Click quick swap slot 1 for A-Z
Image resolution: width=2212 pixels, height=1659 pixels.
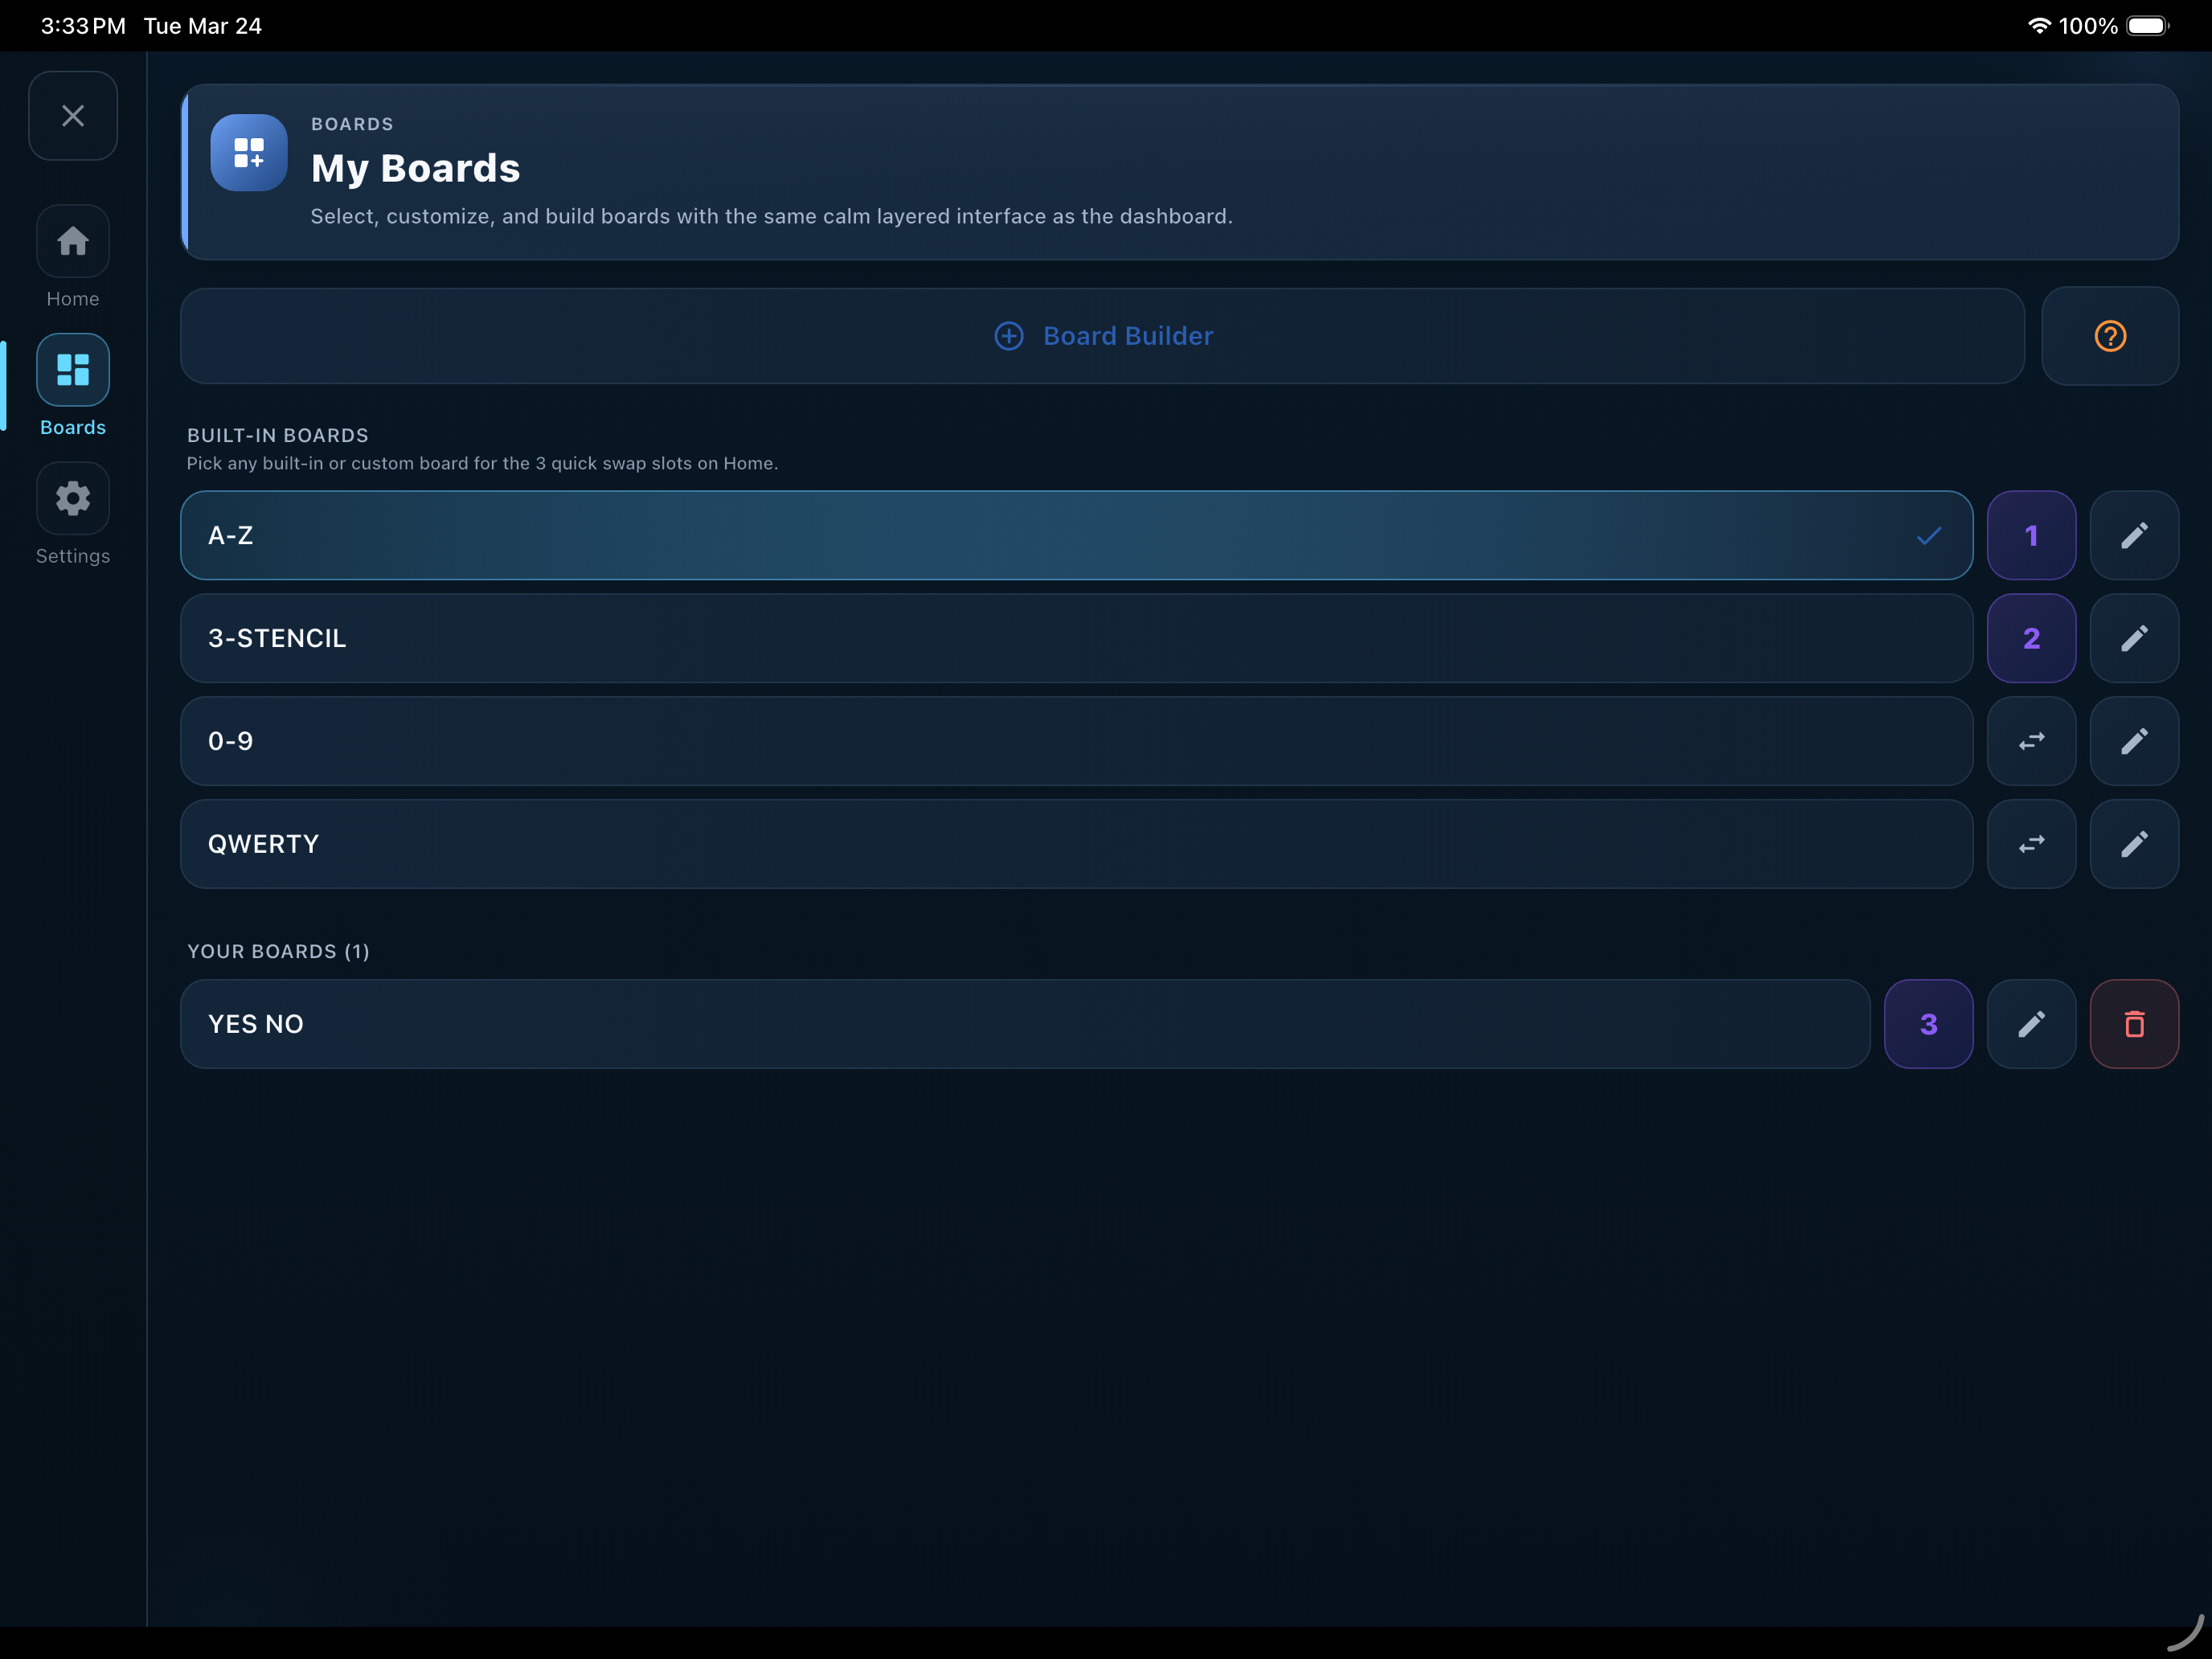click(2031, 535)
